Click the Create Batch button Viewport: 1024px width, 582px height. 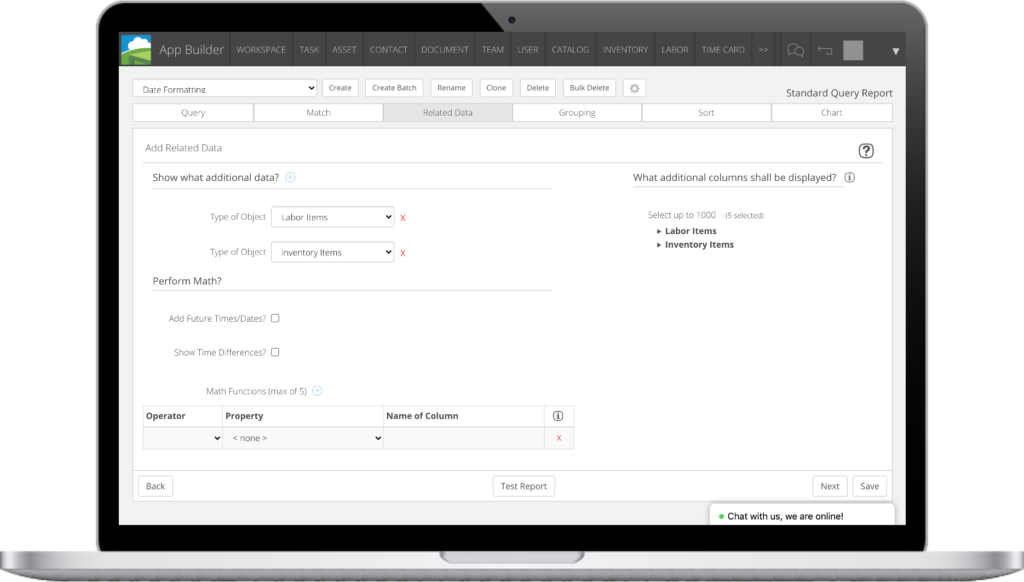click(394, 88)
